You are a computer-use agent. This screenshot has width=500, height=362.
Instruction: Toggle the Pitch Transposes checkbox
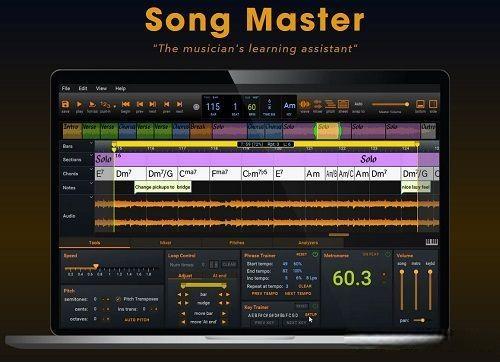(x=118, y=299)
